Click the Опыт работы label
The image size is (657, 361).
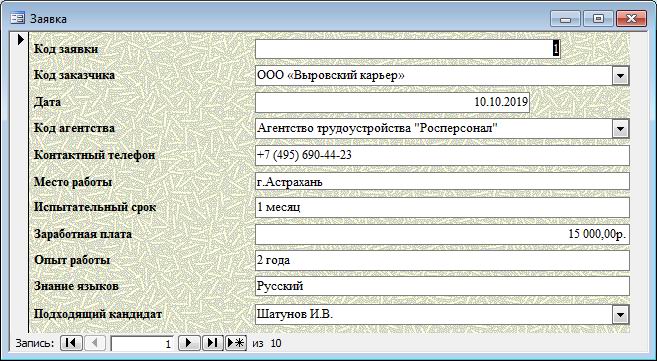pos(72,260)
